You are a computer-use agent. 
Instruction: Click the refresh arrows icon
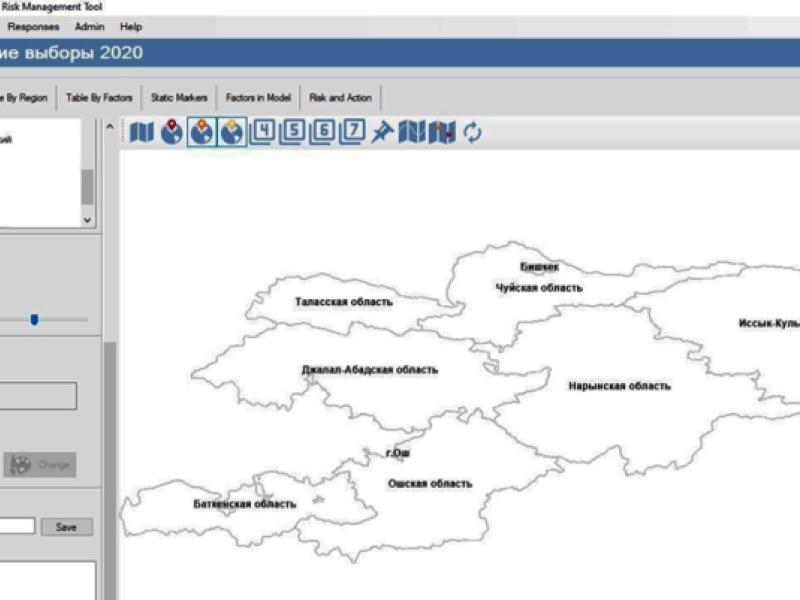coord(472,132)
